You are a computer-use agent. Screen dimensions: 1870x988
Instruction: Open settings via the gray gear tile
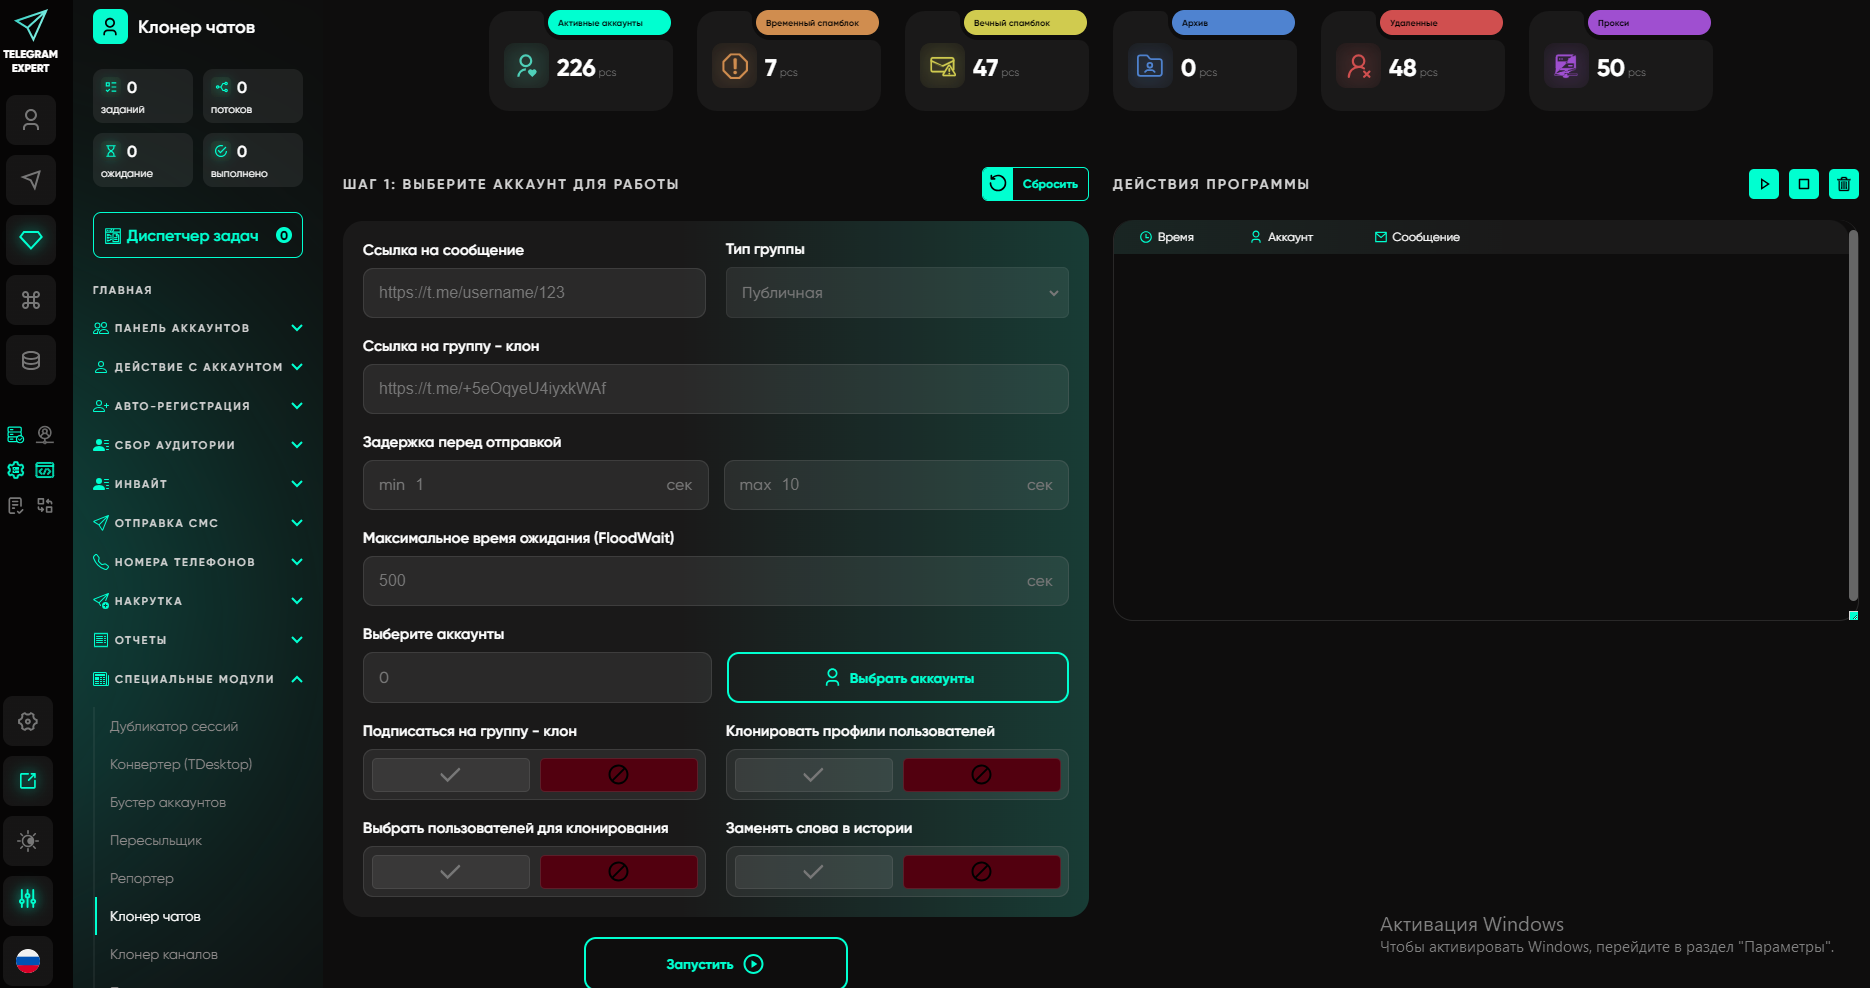[x=28, y=721]
